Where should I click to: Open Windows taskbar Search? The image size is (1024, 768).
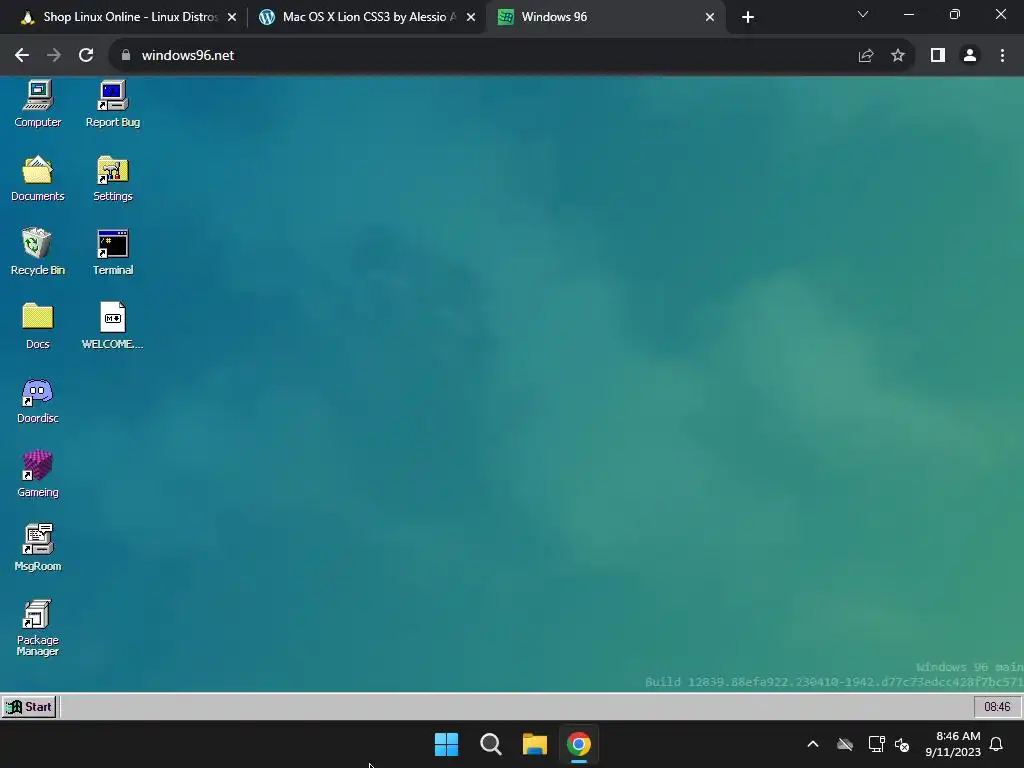point(490,744)
